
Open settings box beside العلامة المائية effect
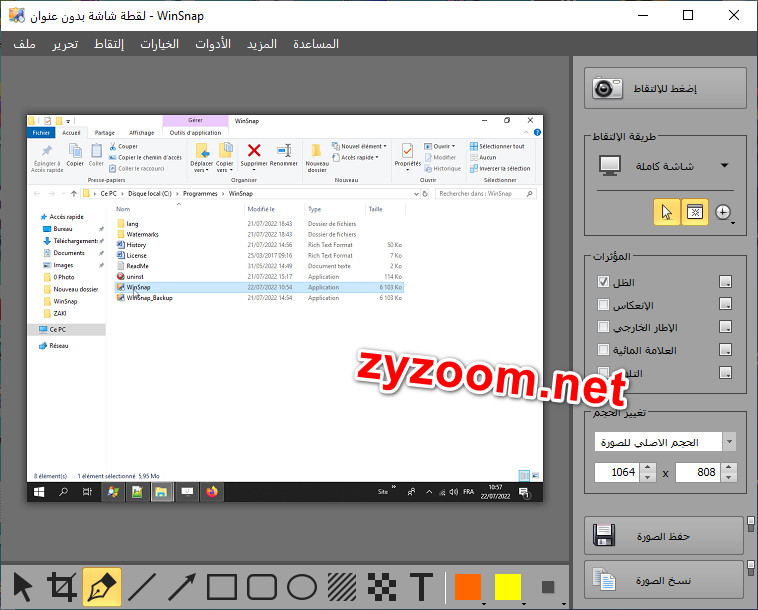(x=725, y=349)
